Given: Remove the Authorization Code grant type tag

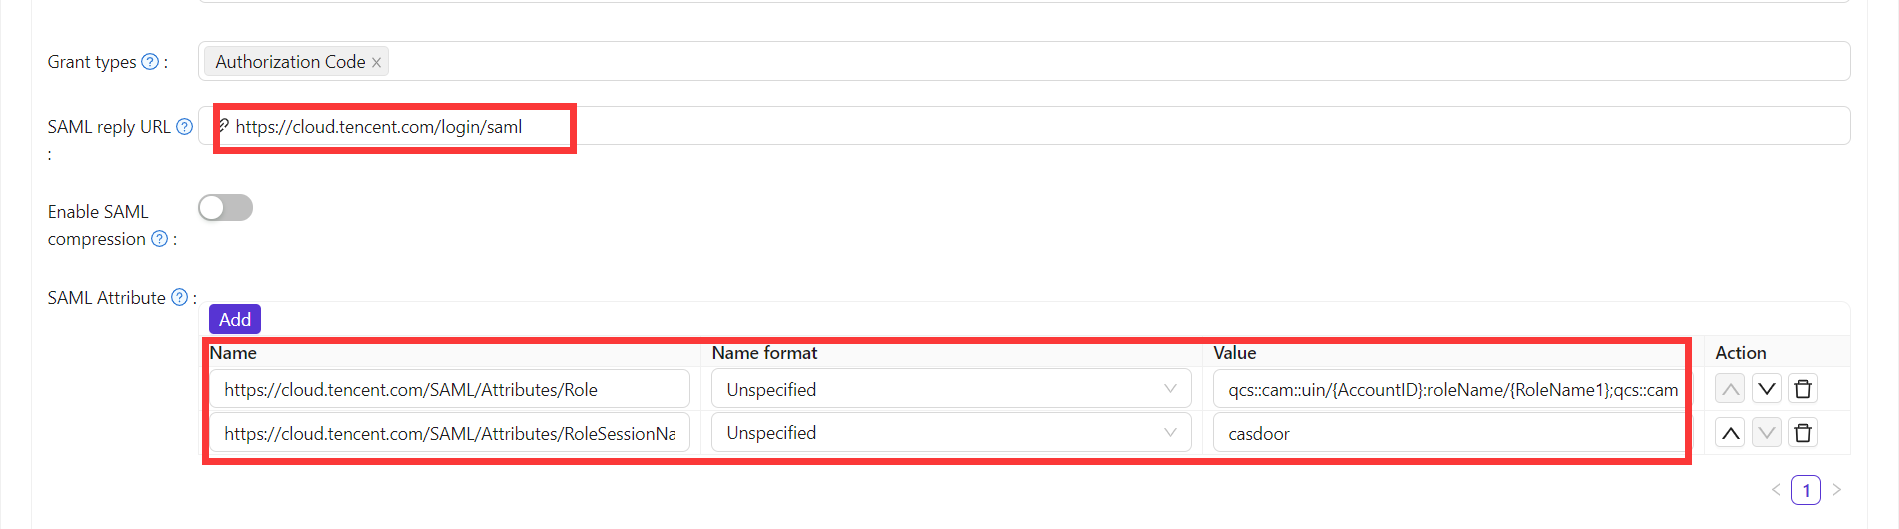Looking at the screenshot, I should (377, 63).
